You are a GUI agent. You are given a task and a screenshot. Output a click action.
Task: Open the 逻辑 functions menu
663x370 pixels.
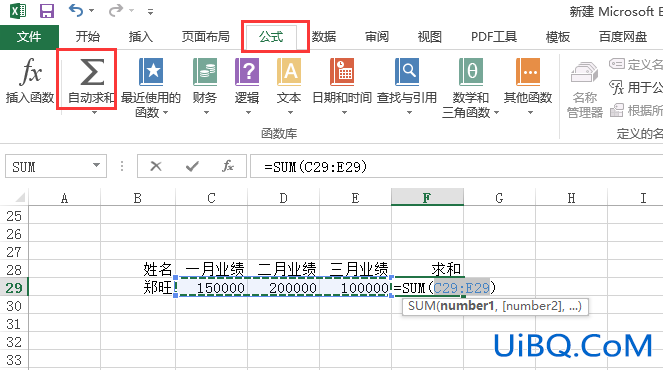pos(247,87)
